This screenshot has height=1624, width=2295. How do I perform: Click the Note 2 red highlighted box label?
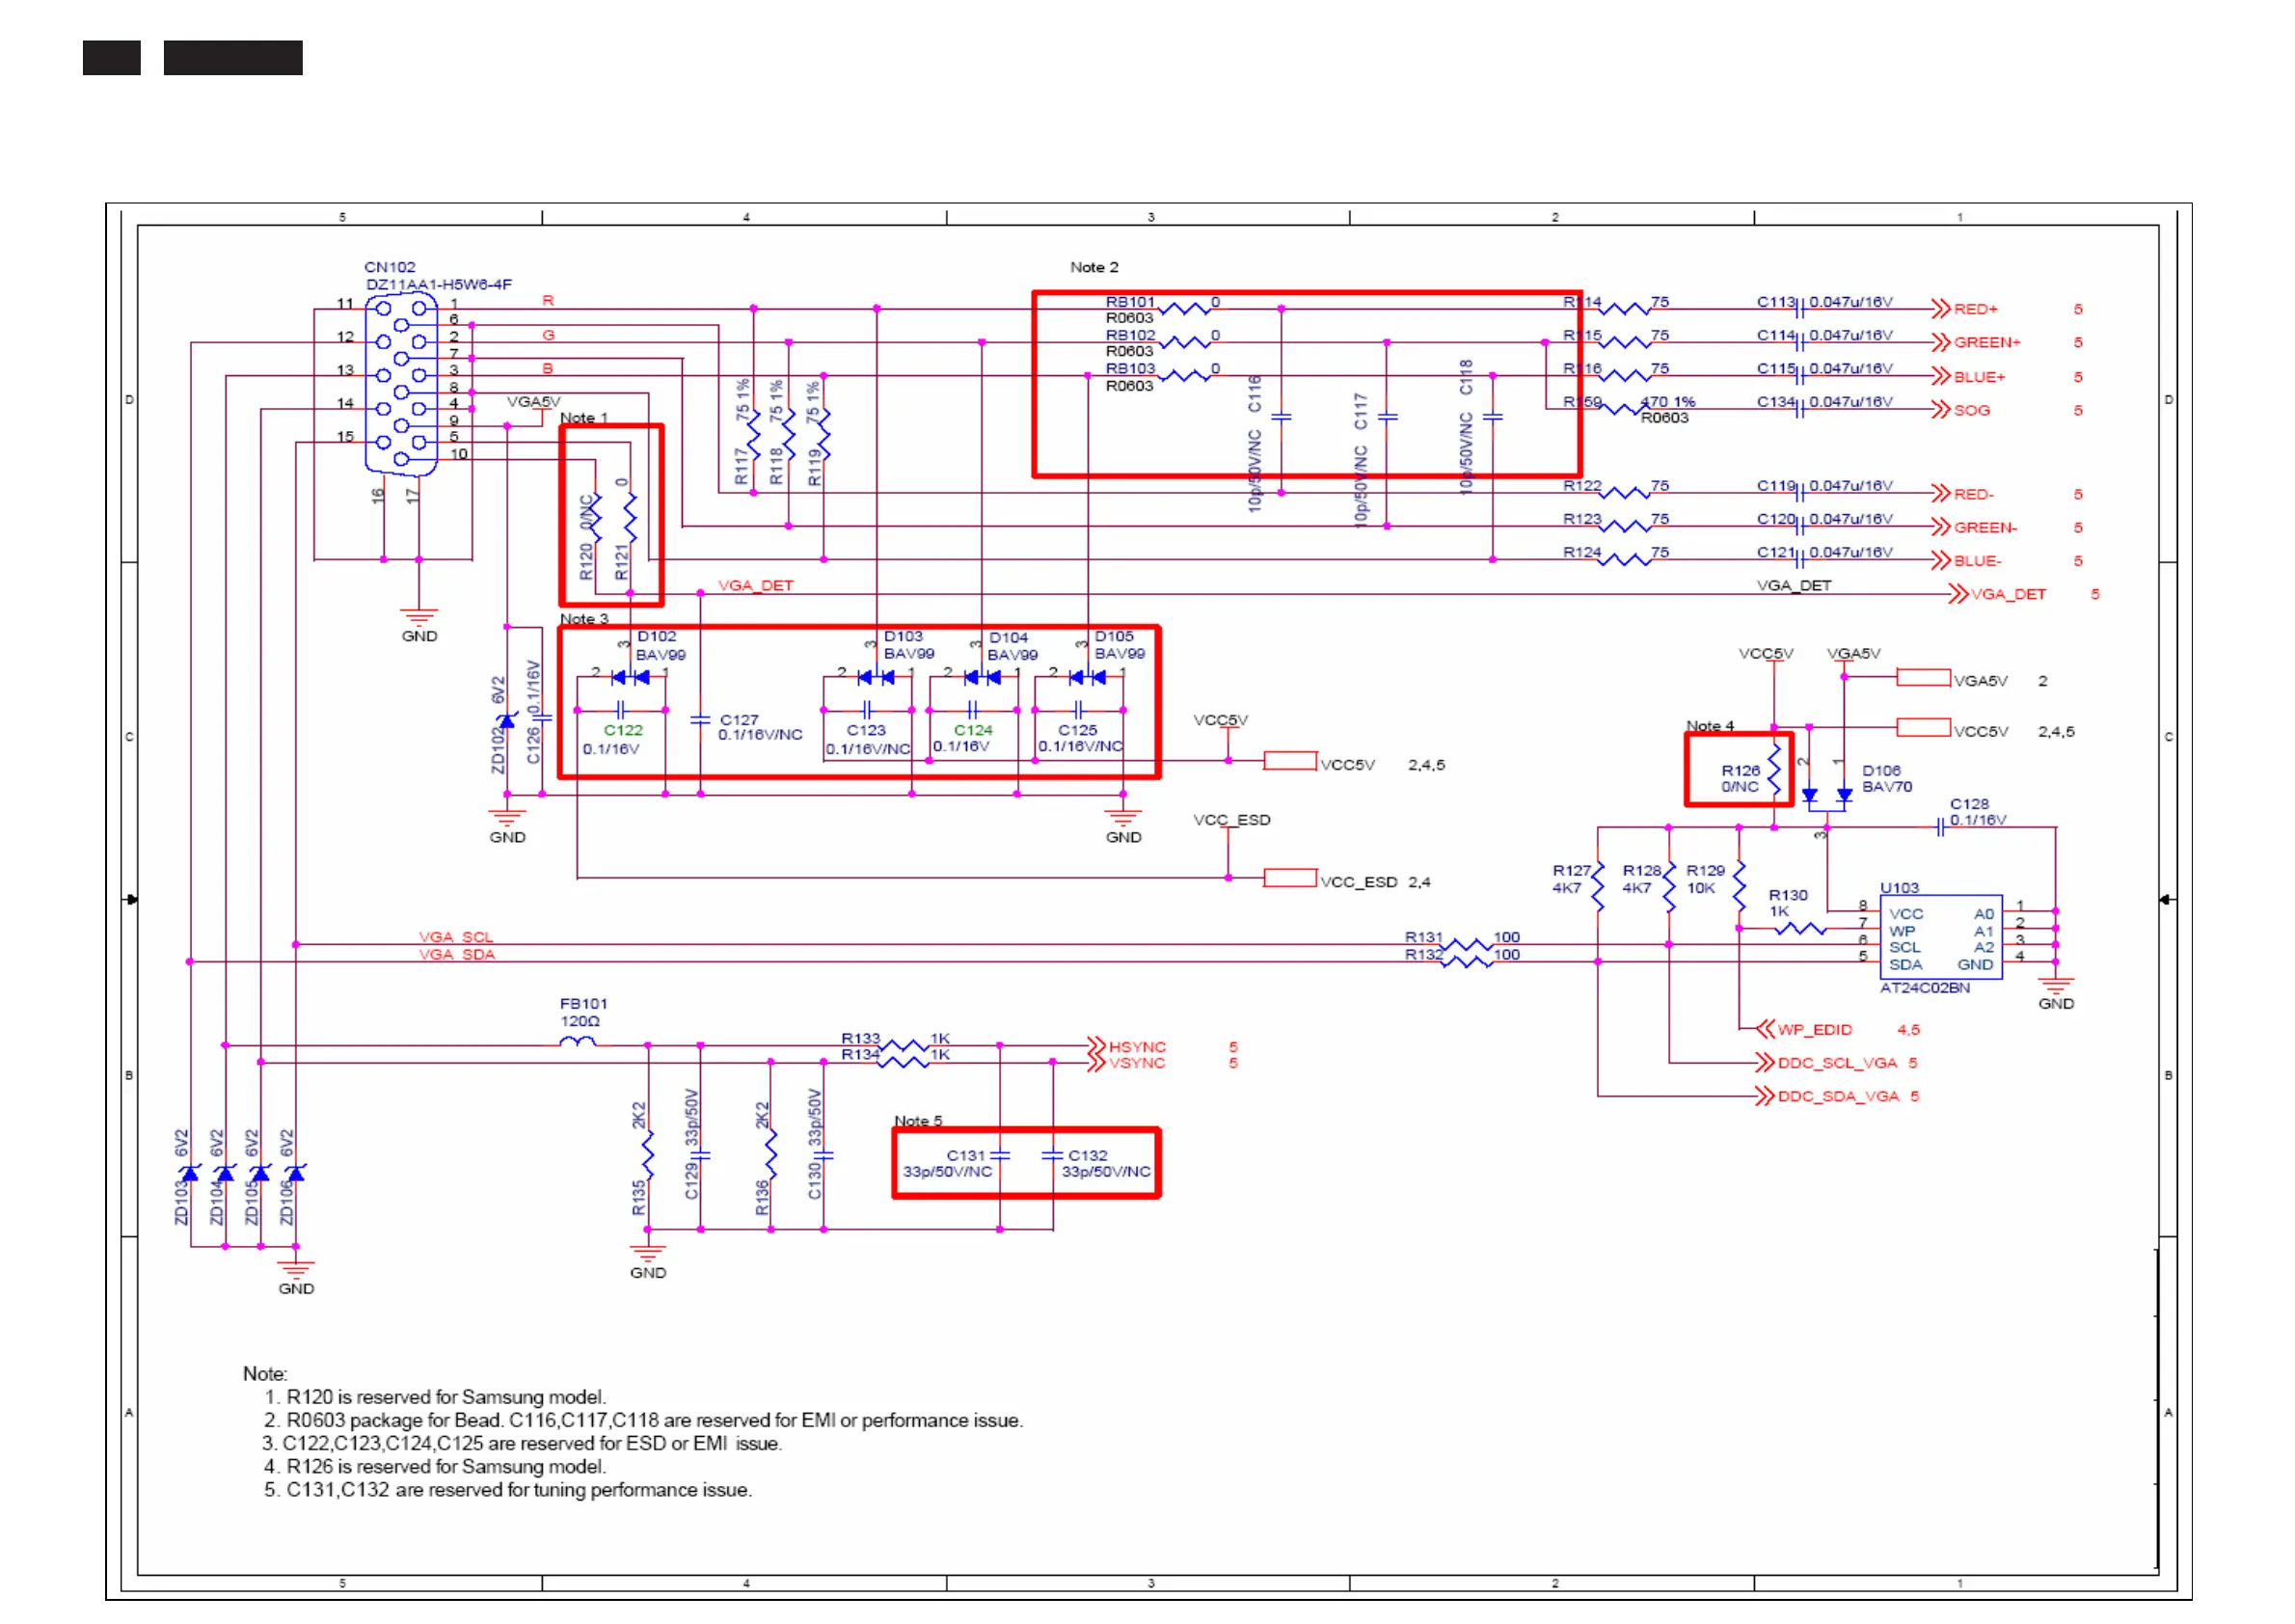1094,267
